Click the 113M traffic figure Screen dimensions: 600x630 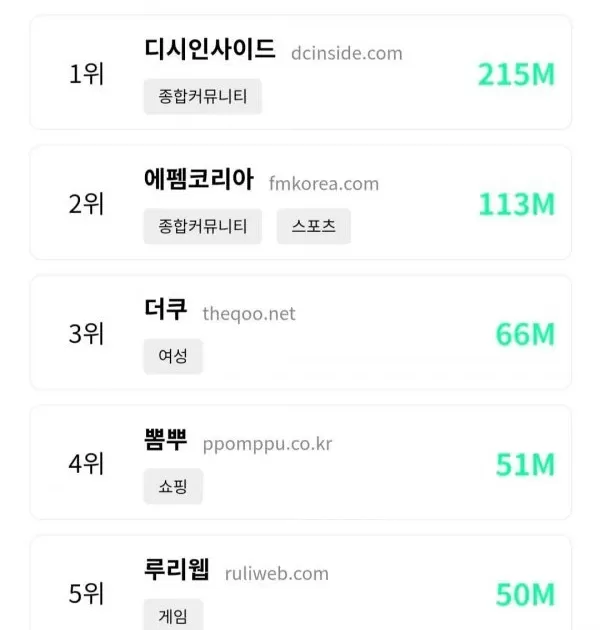click(517, 205)
